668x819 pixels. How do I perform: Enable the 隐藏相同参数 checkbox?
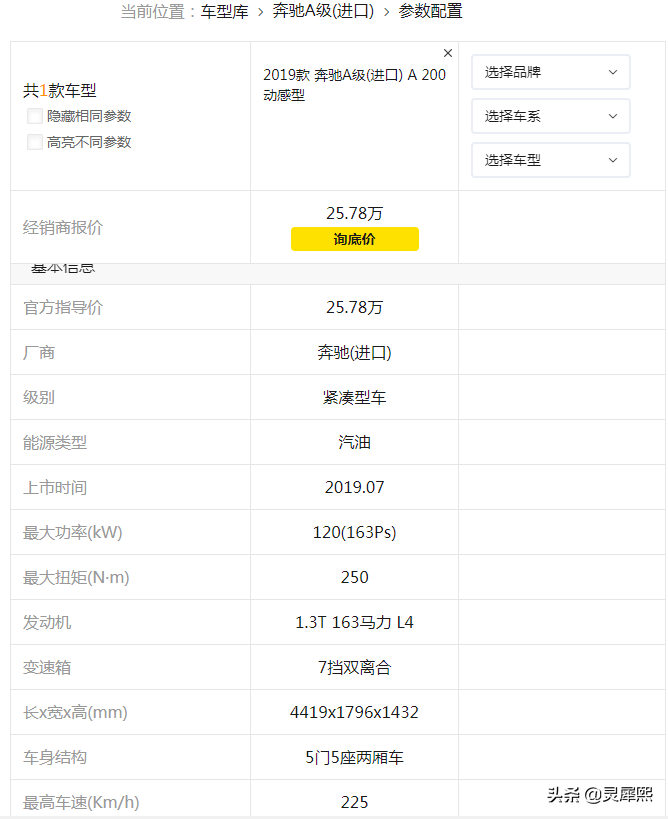pyautogui.click(x=35, y=116)
